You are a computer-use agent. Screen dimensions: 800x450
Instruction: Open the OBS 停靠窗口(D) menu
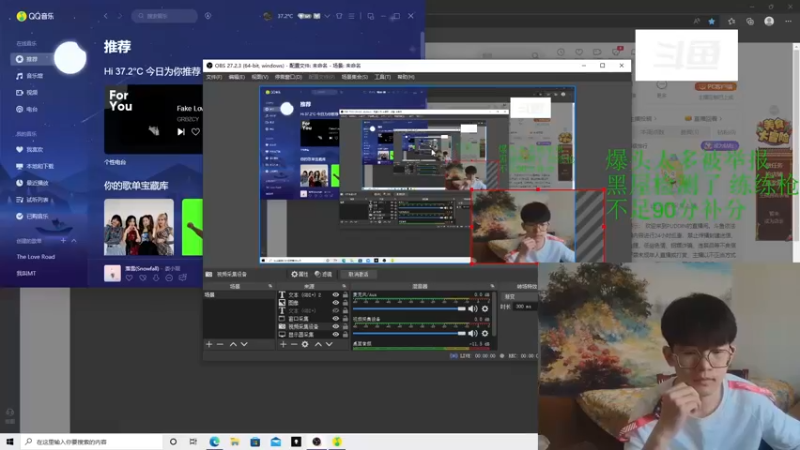click(288, 77)
